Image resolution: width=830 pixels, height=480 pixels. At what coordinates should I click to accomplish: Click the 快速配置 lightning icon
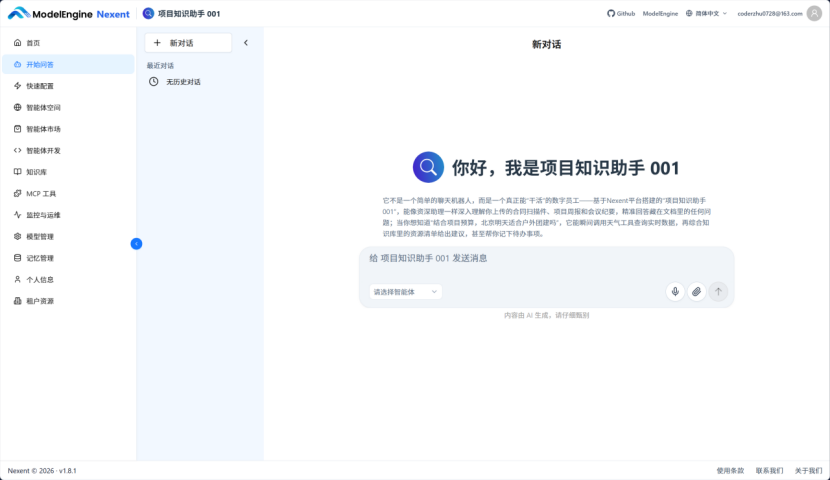pyautogui.click(x=17, y=86)
